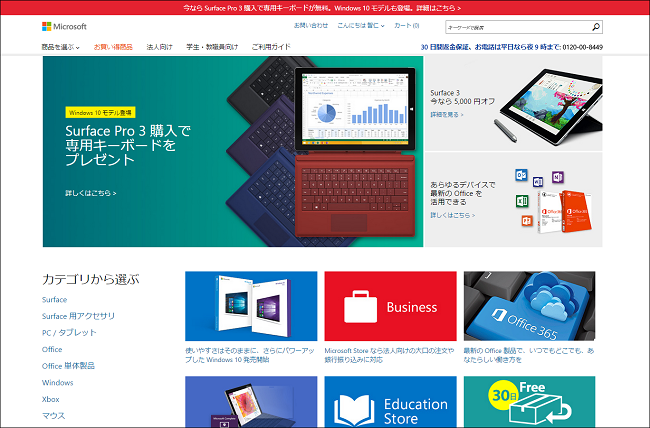Open the ご利用ガイド menu item
This screenshot has width=650, height=428.
pos(271,47)
